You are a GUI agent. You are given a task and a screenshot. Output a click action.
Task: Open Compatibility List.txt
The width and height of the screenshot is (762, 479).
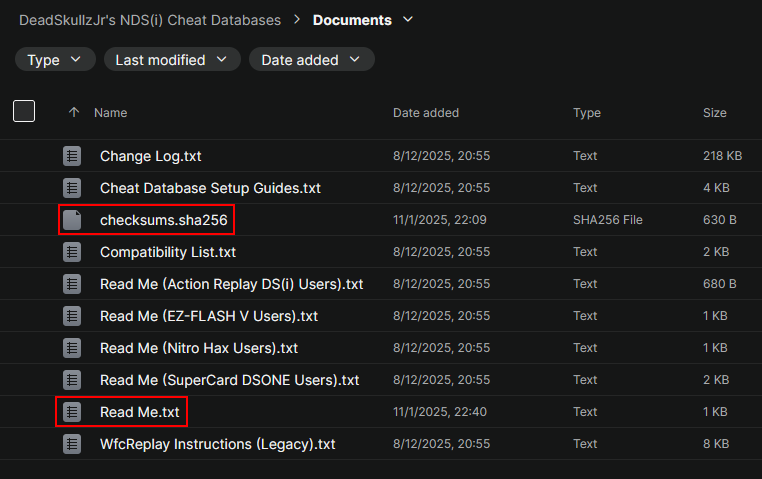coord(168,252)
